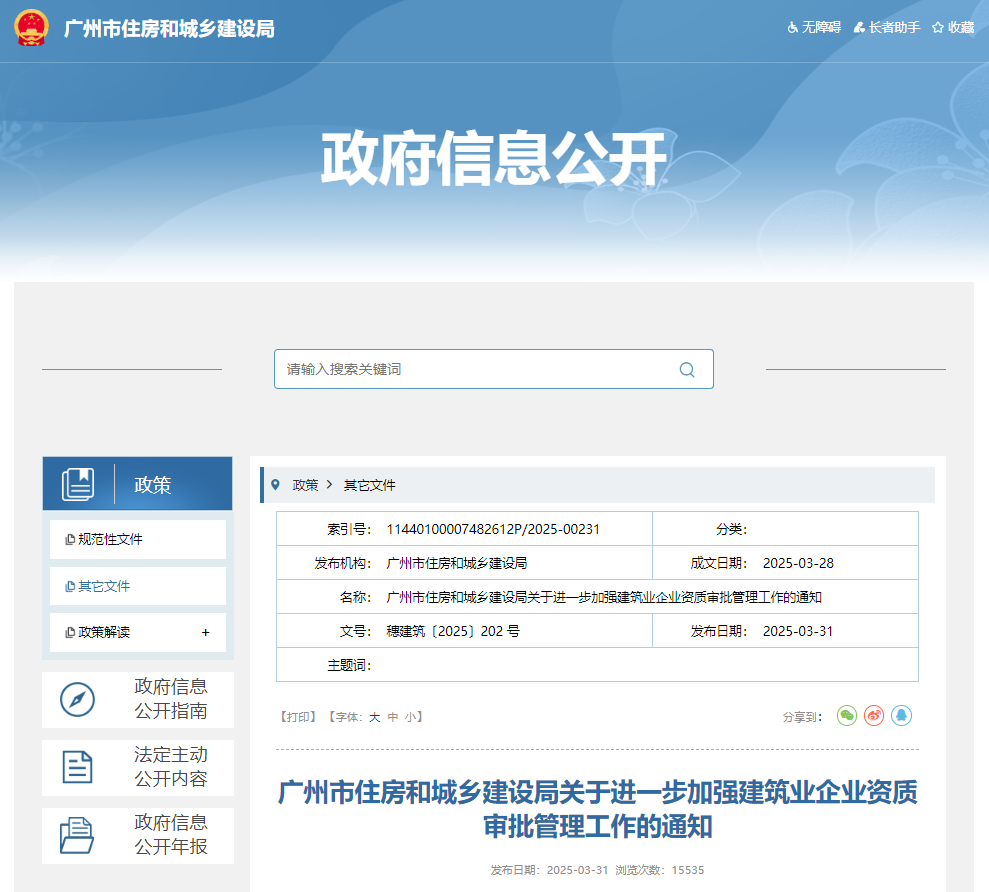Click the search magnifier icon
Viewport: 989px width, 892px height.
[687, 369]
